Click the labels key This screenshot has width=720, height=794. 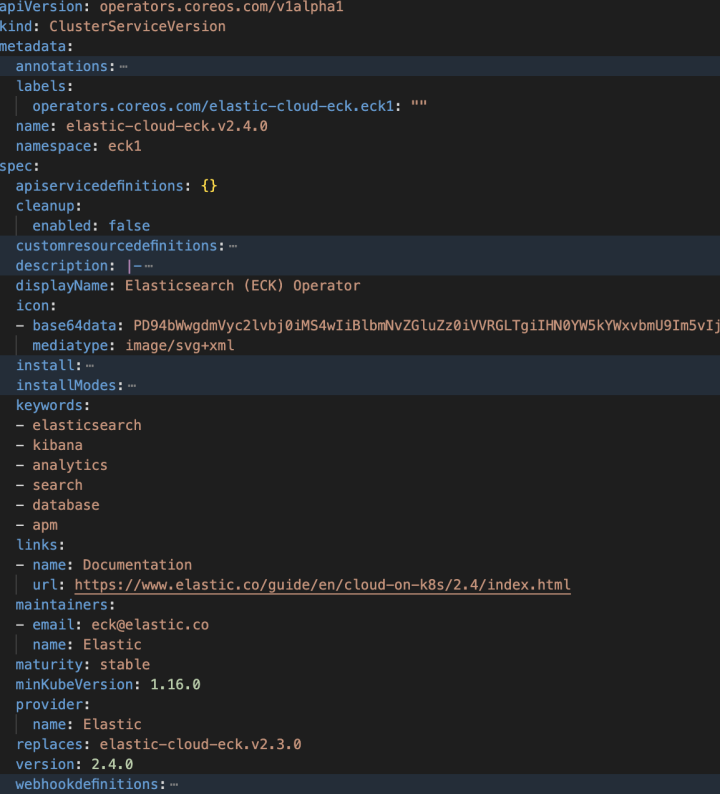[41, 86]
